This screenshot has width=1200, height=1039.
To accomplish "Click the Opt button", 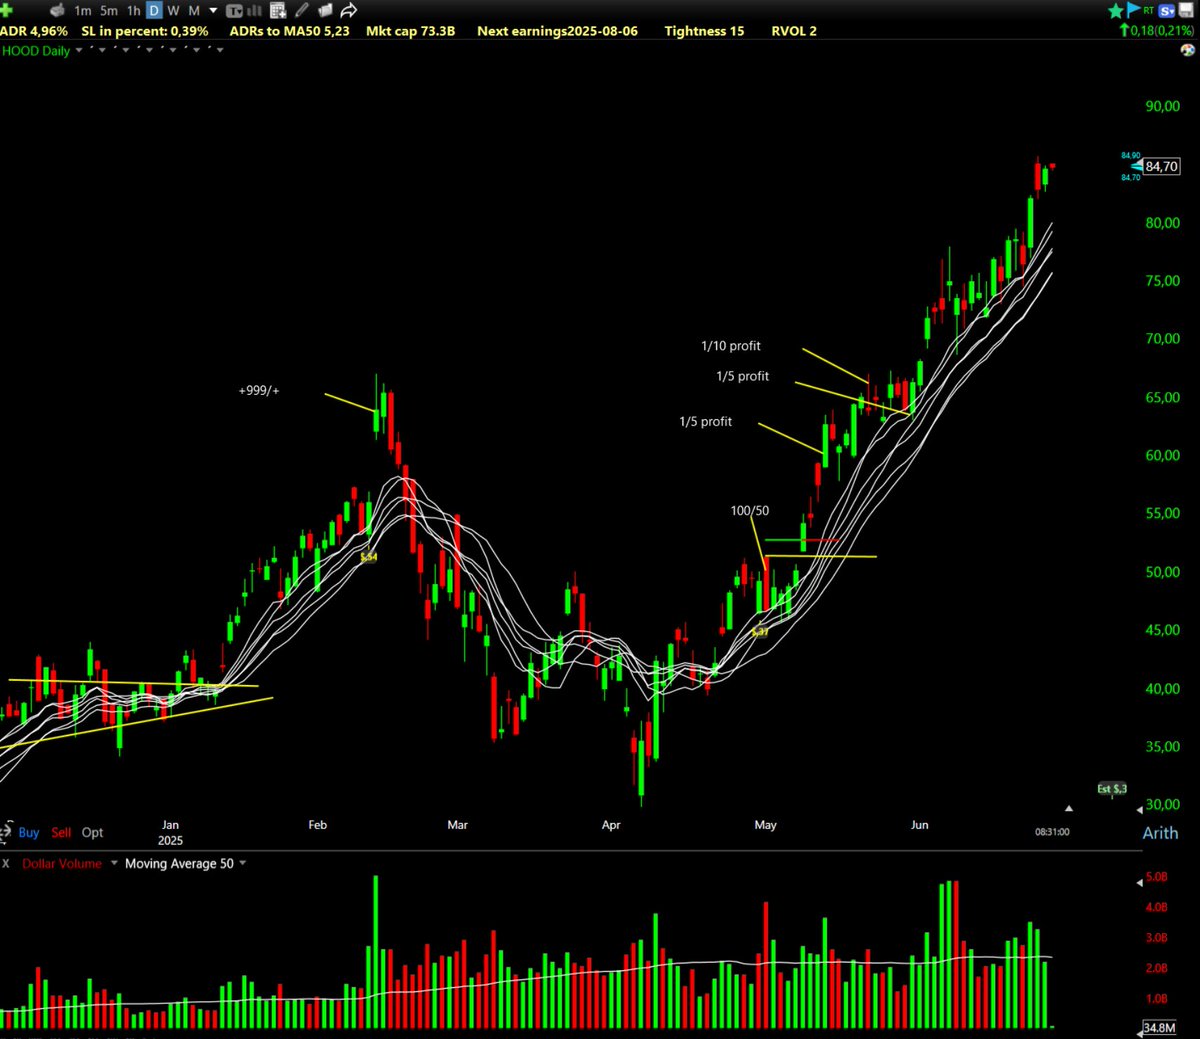I will tap(92, 832).
